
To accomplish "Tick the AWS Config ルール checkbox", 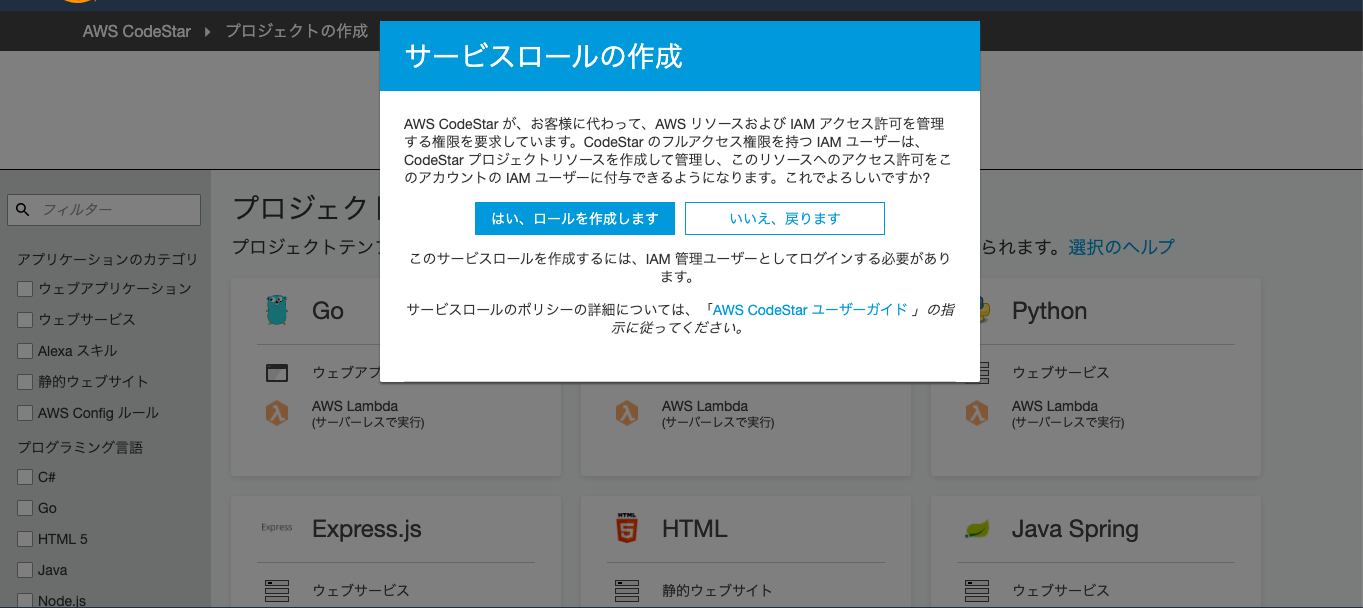I will tap(25, 413).
